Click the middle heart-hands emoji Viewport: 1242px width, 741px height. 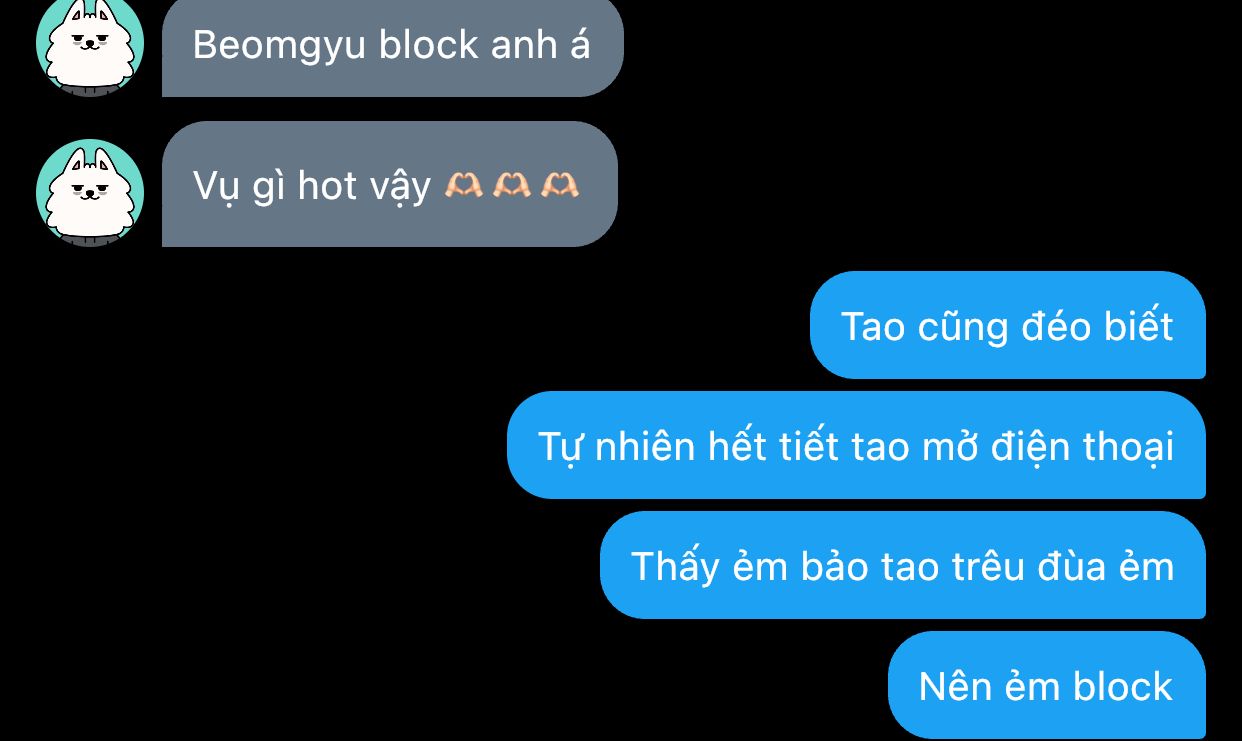click(511, 184)
